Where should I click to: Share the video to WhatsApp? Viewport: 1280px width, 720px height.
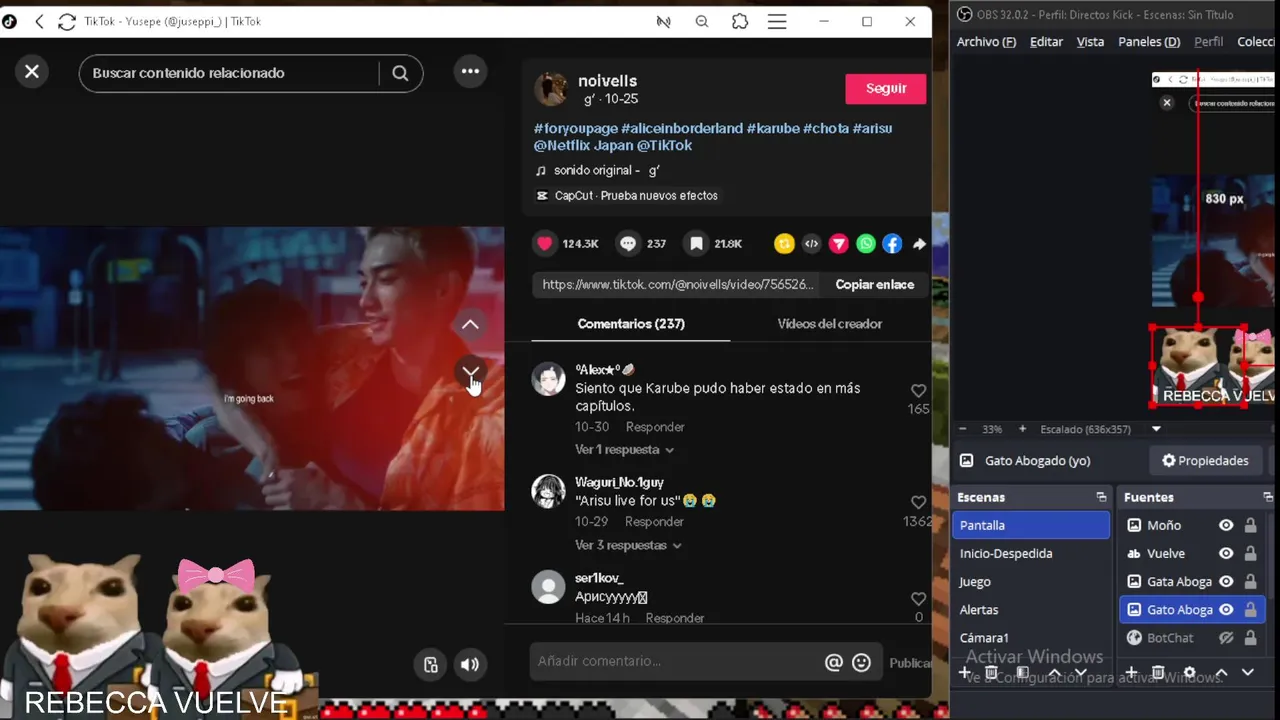coord(866,243)
